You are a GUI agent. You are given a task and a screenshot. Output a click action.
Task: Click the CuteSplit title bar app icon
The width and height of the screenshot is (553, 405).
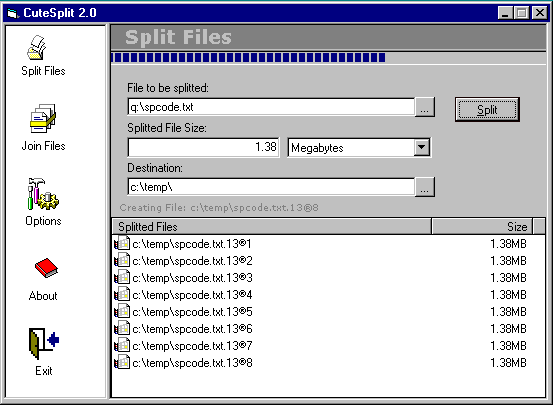point(13,13)
